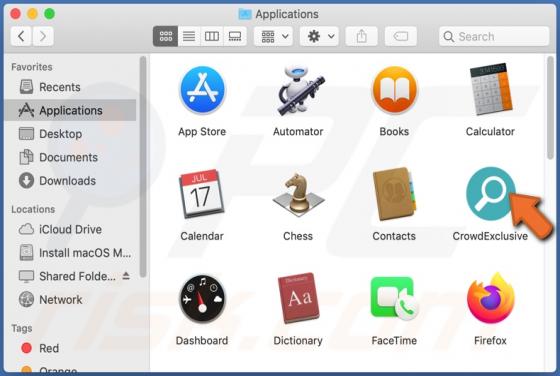Open Desktop in the sidebar
This screenshot has width=560, height=376.
(x=70, y=134)
